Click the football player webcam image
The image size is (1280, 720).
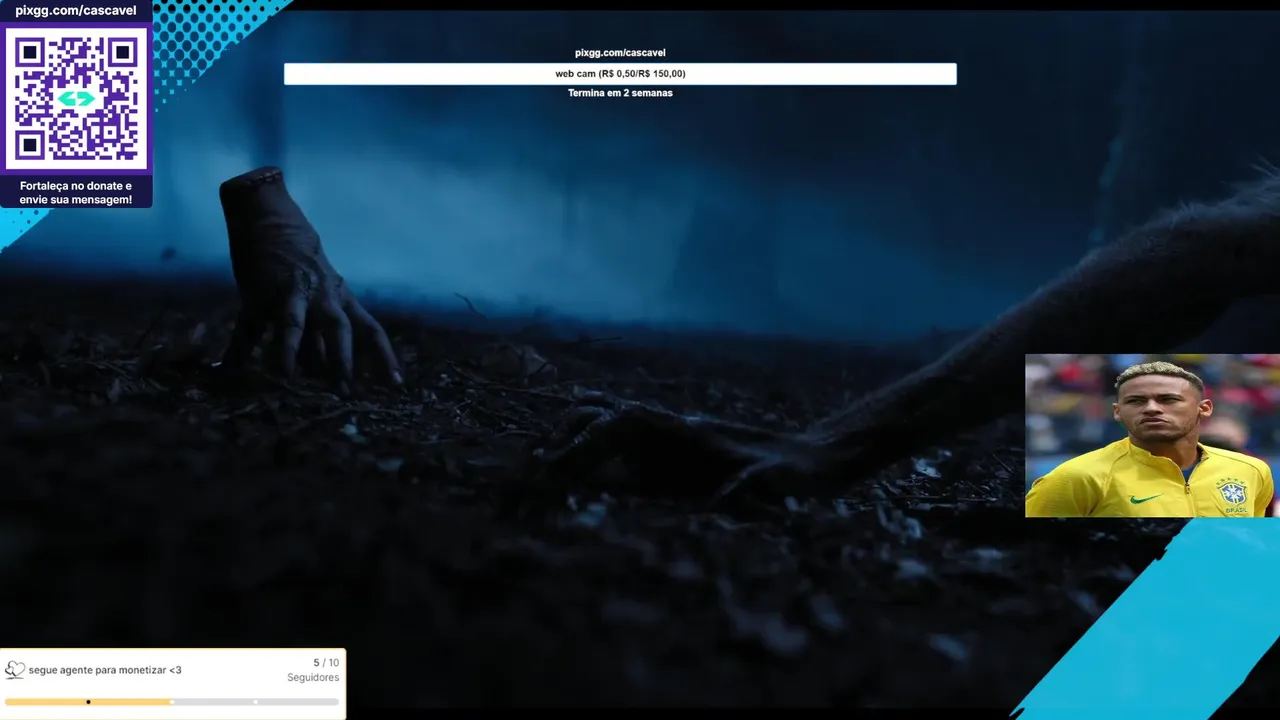pos(1152,435)
